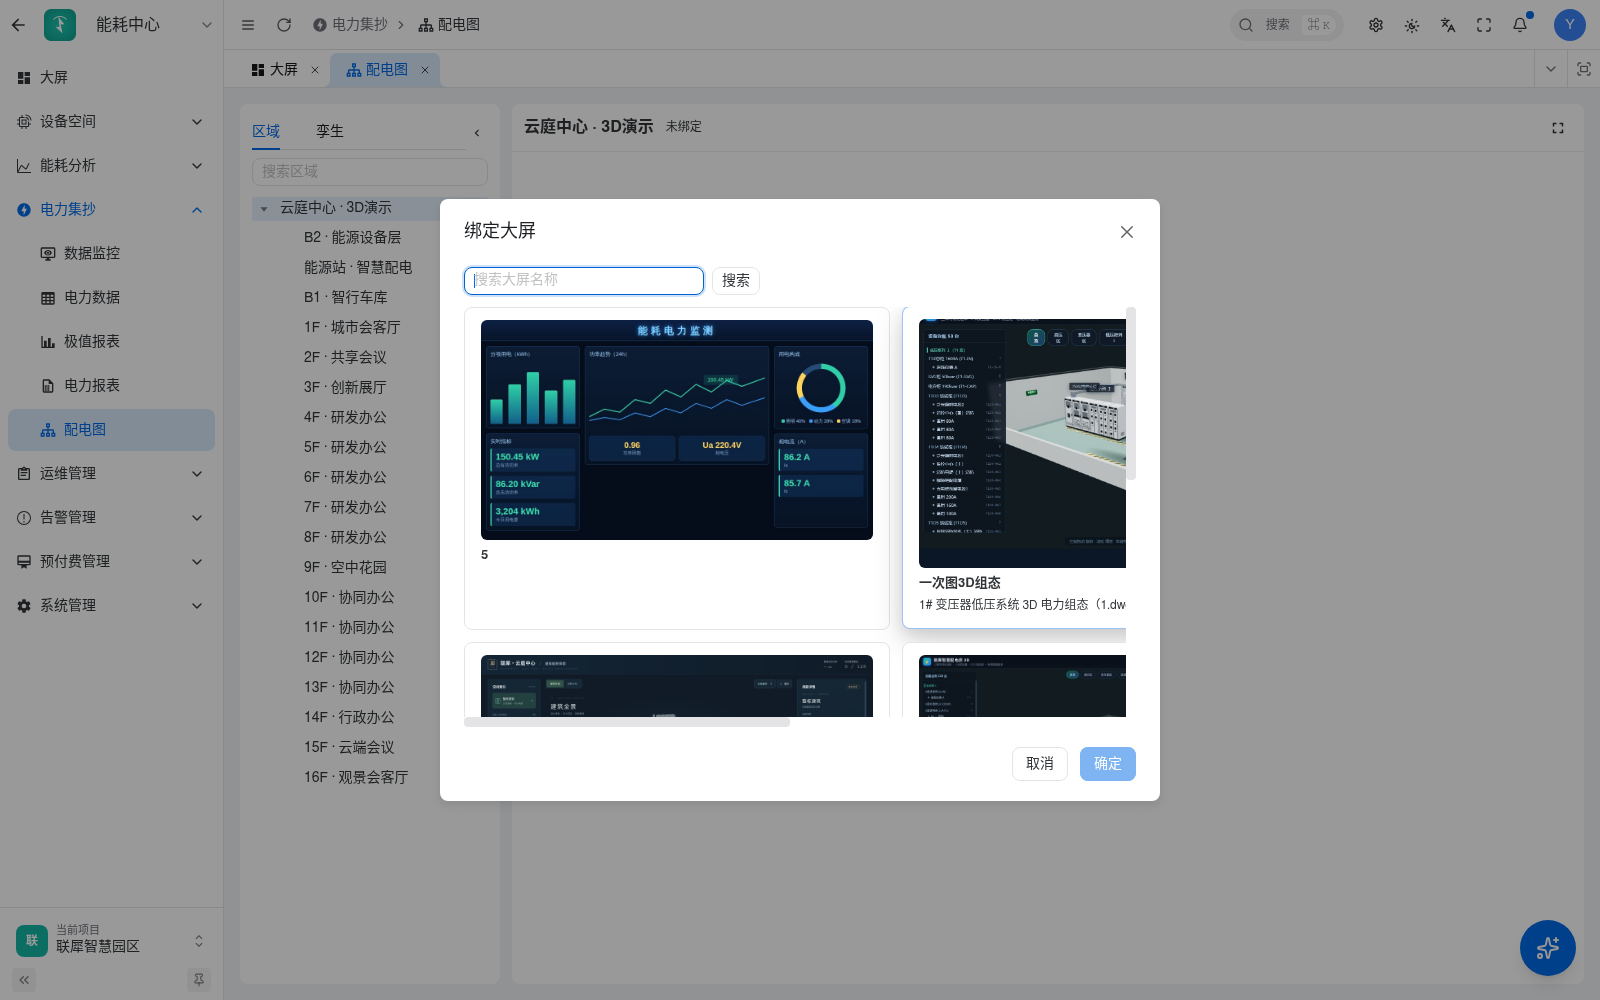Close the 配电图 tab
This screenshot has width=1600, height=1000.
(425, 70)
